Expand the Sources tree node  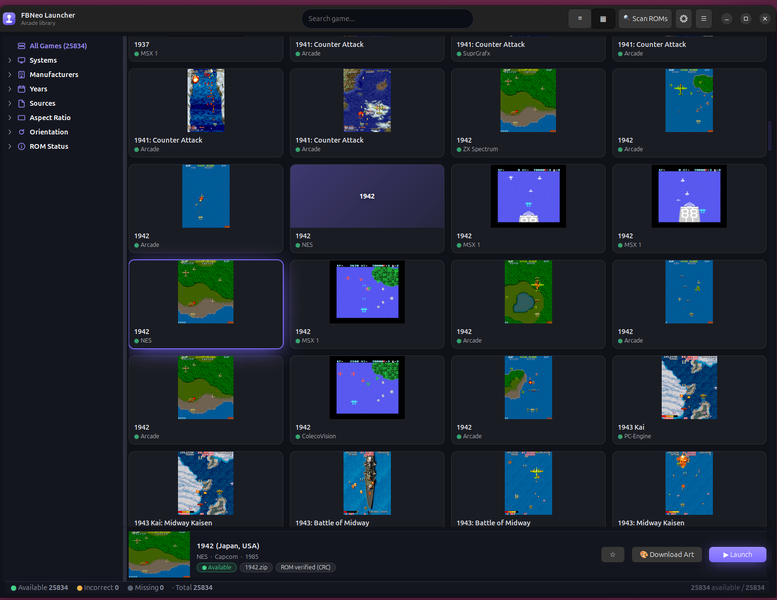(9, 104)
